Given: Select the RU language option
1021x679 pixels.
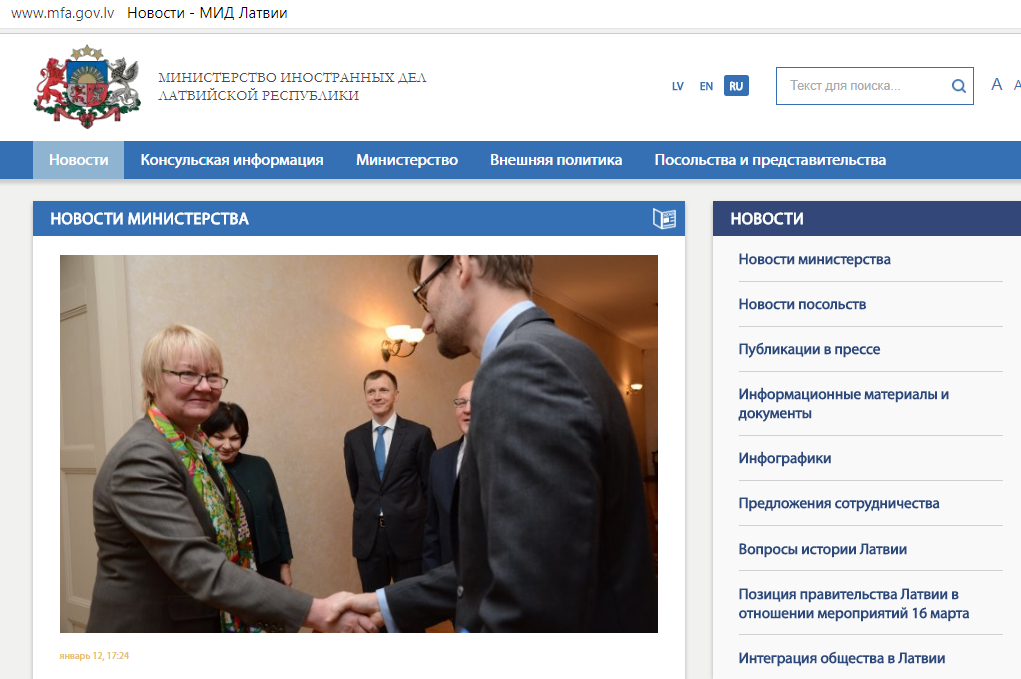Looking at the screenshot, I should [x=736, y=86].
